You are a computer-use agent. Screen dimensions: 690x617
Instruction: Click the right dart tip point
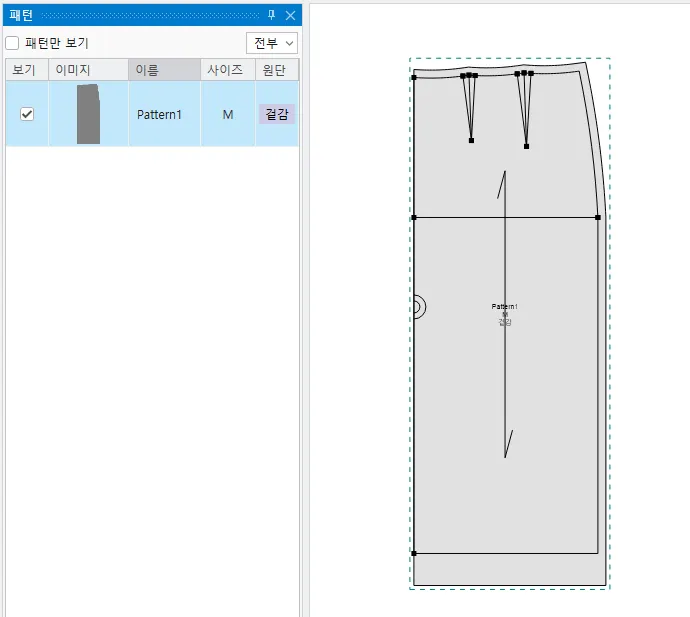point(526,146)
